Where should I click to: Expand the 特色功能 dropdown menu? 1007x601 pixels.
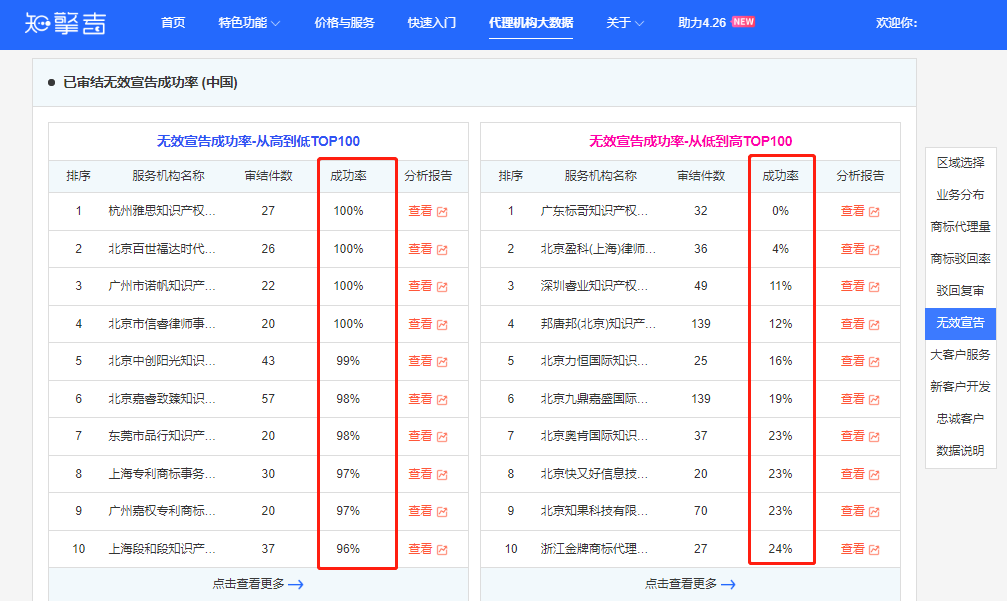pos(249,22)
